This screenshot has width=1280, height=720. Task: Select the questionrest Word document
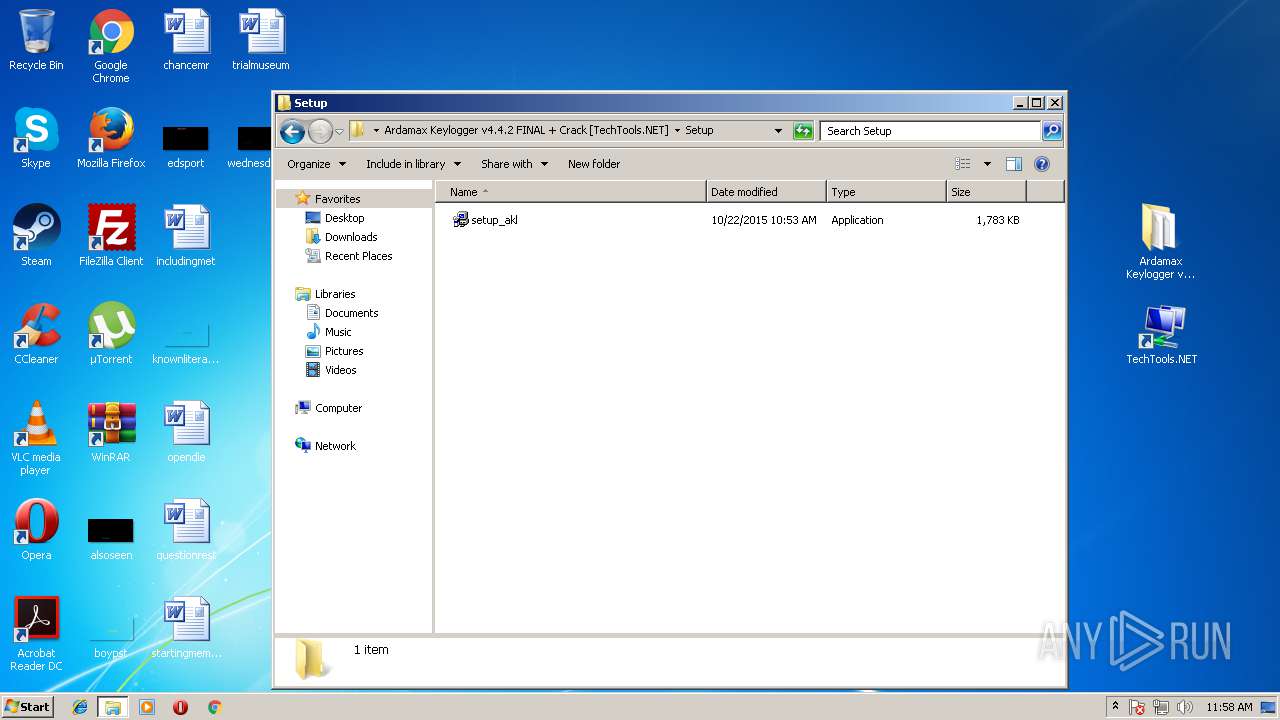pos(186,530)
